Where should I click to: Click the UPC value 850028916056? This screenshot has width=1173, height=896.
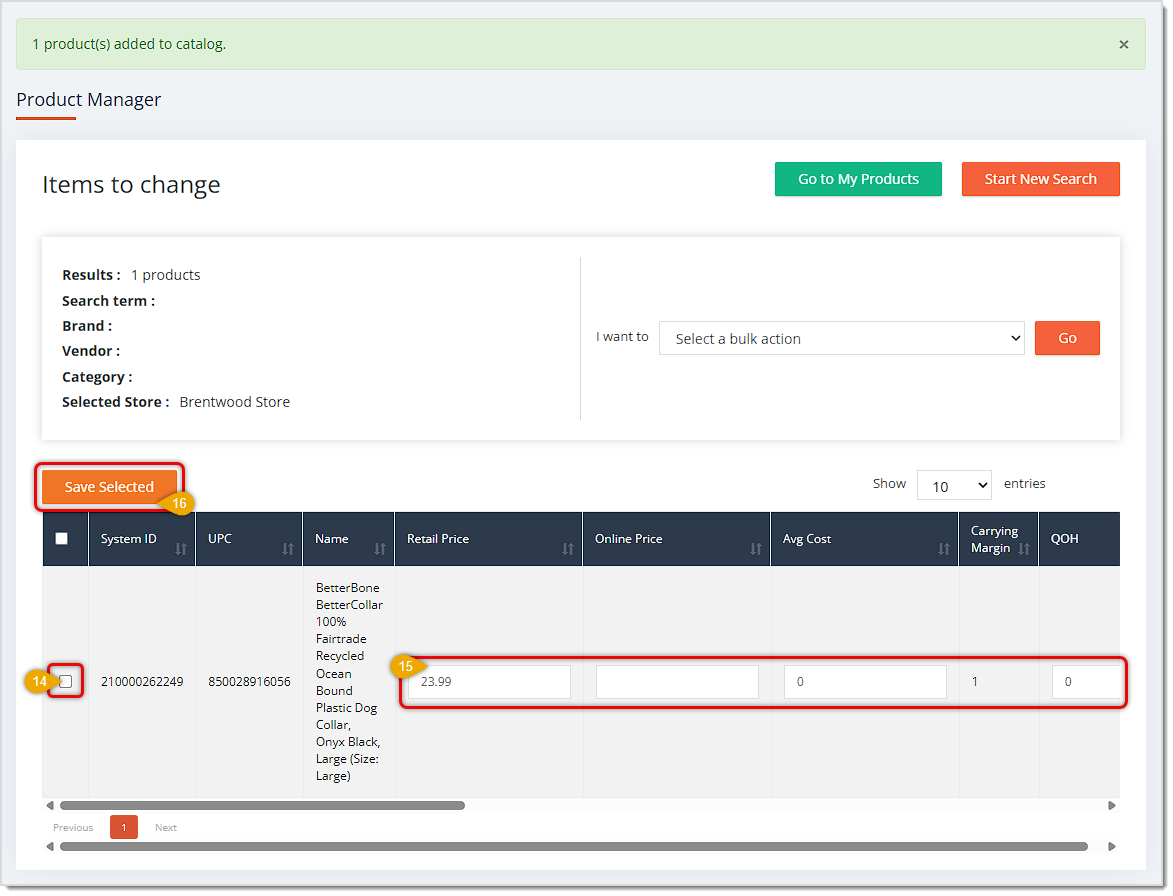pyautogui.click(x=249, y=682)
